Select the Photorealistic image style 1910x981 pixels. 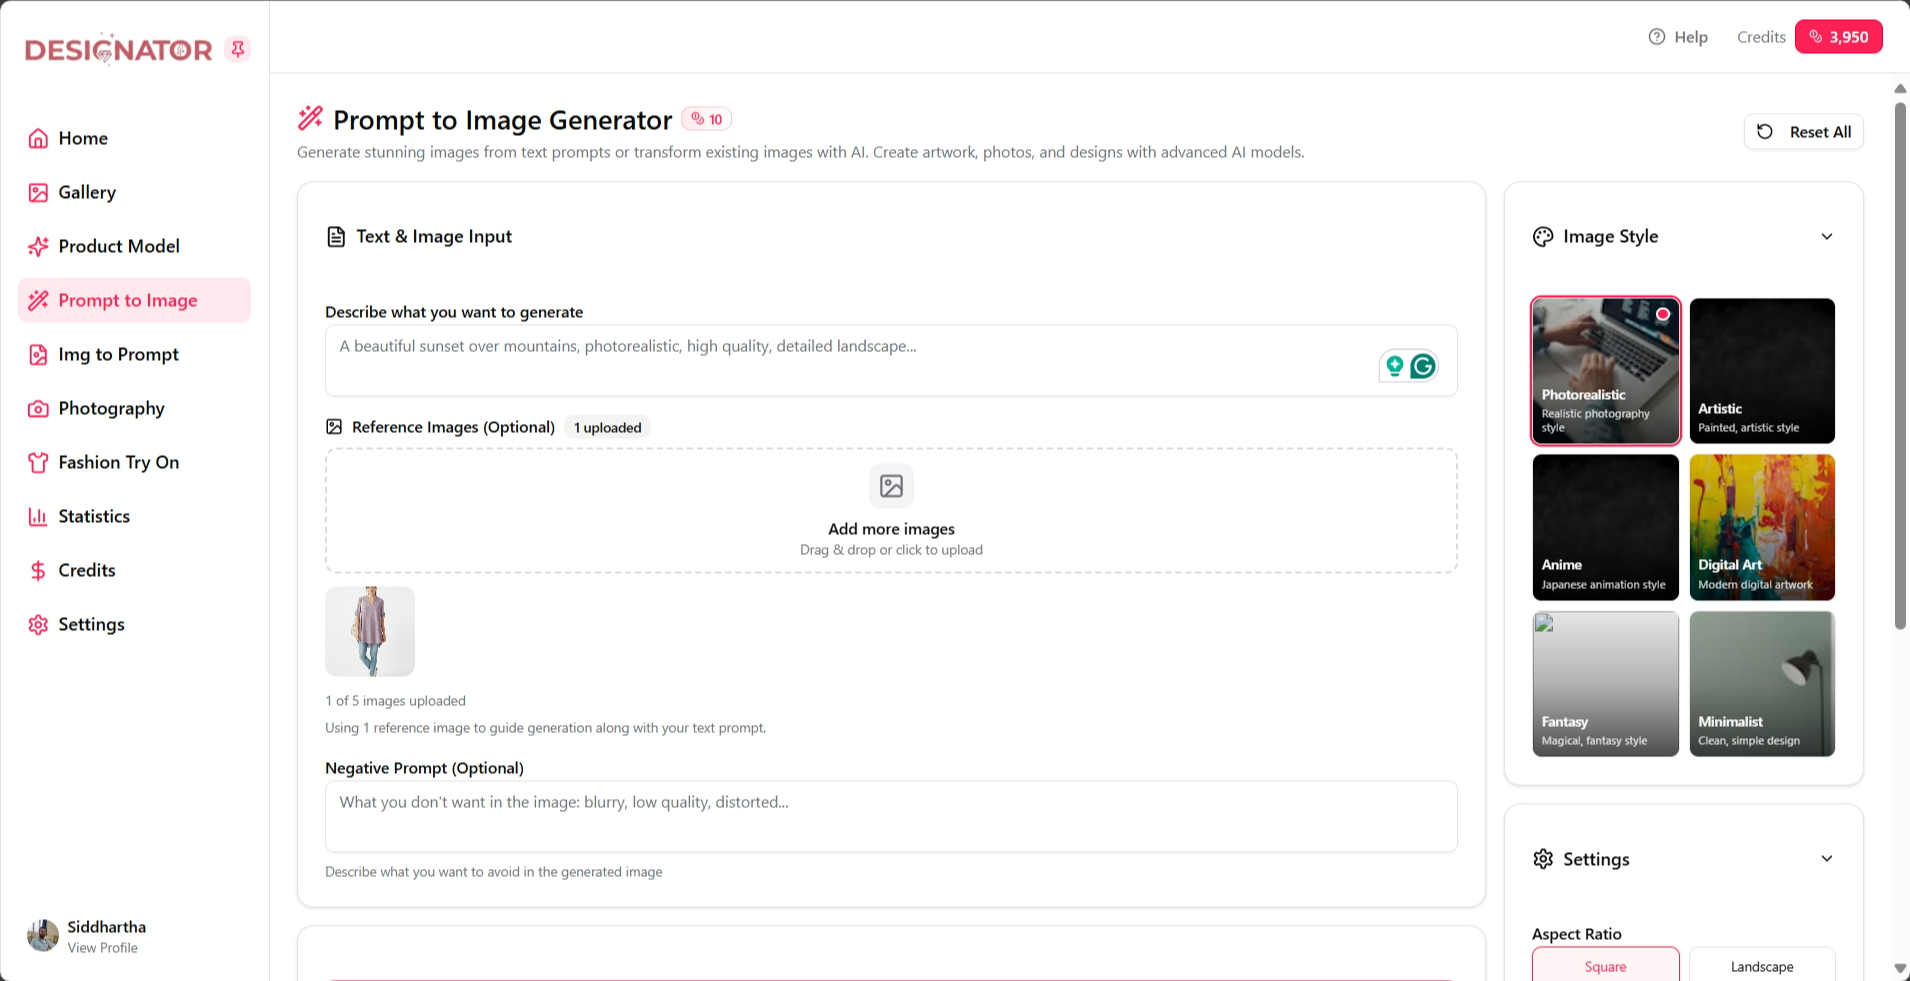click(x=1605, y=371)
